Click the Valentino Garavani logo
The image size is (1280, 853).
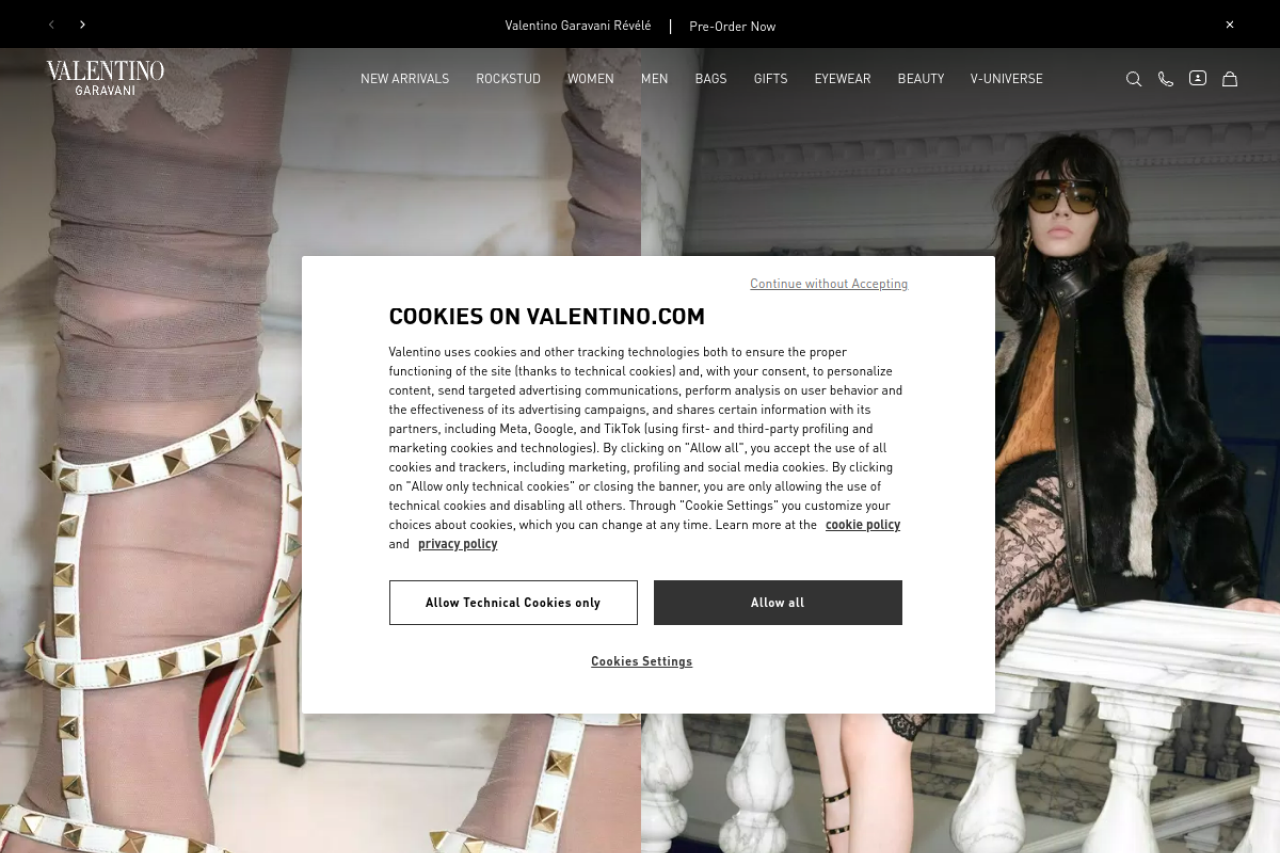pos(105,78)
